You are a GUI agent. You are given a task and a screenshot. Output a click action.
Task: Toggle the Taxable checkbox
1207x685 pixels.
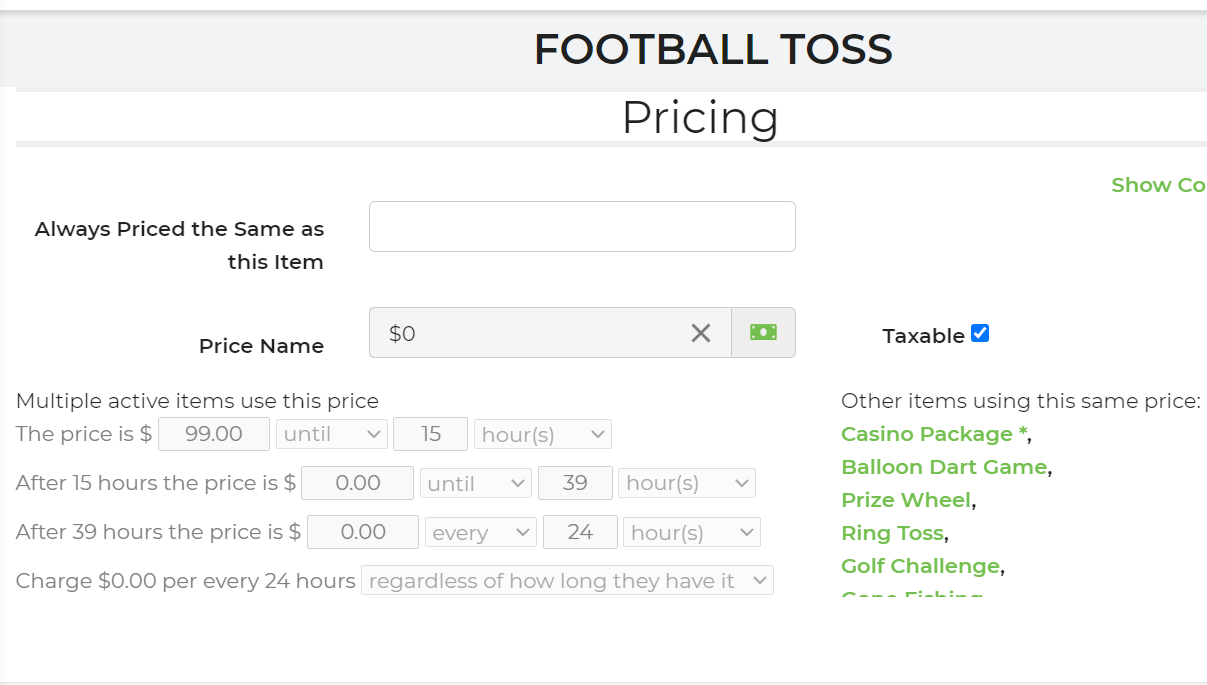click(980, 334)
